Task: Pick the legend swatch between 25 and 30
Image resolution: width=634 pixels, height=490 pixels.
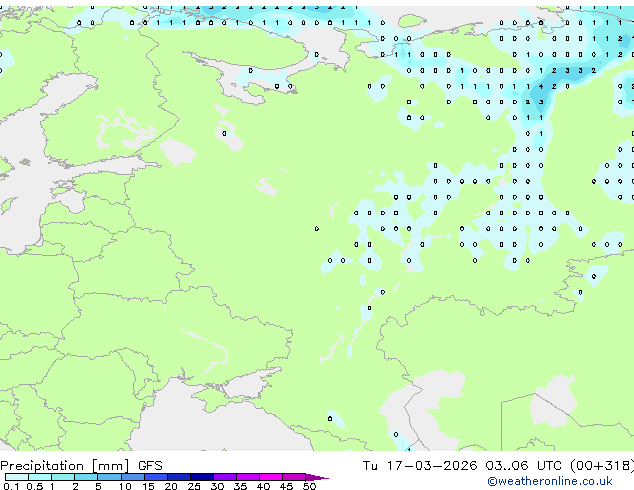Action: [x=201, y=477]
